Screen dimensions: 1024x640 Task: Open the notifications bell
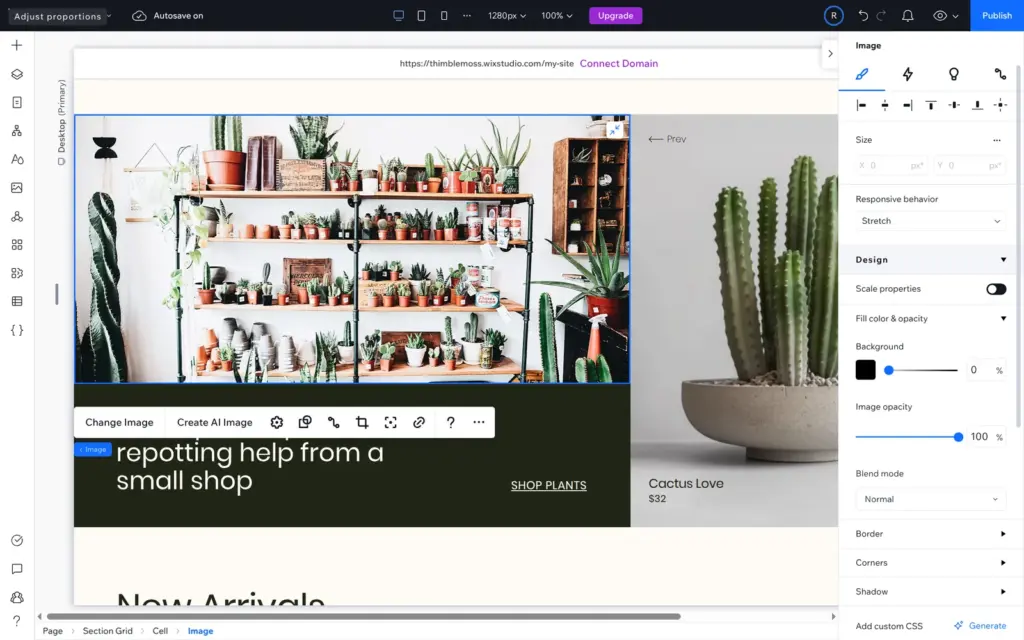coord(908,16)
